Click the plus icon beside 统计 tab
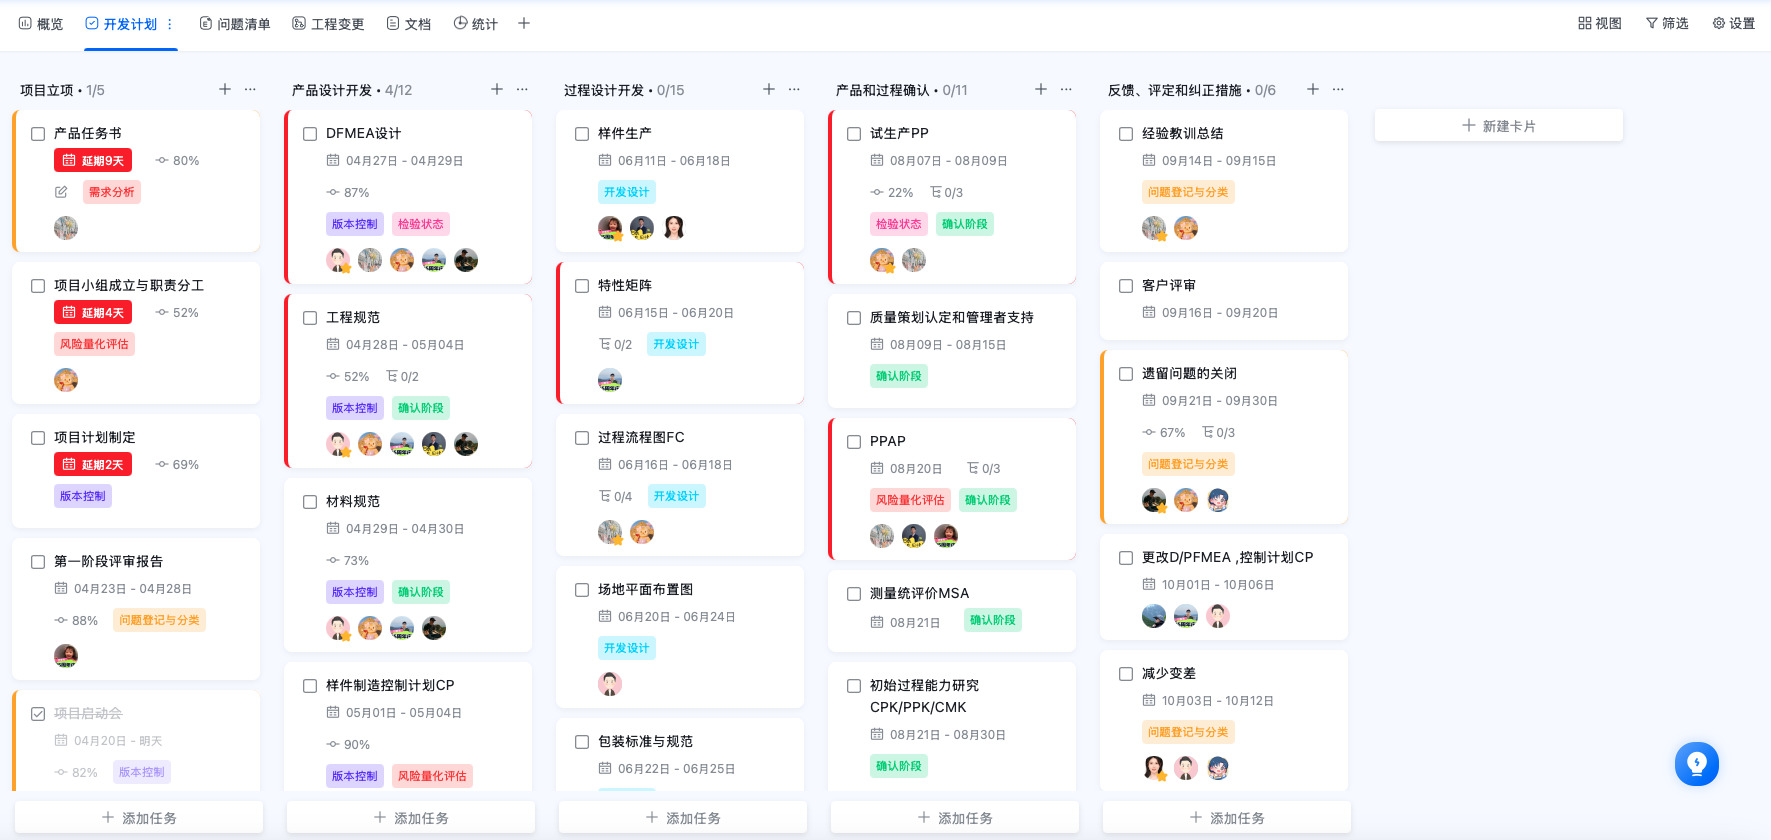This screenshot has height=840, width=1771. click(524, 23)
